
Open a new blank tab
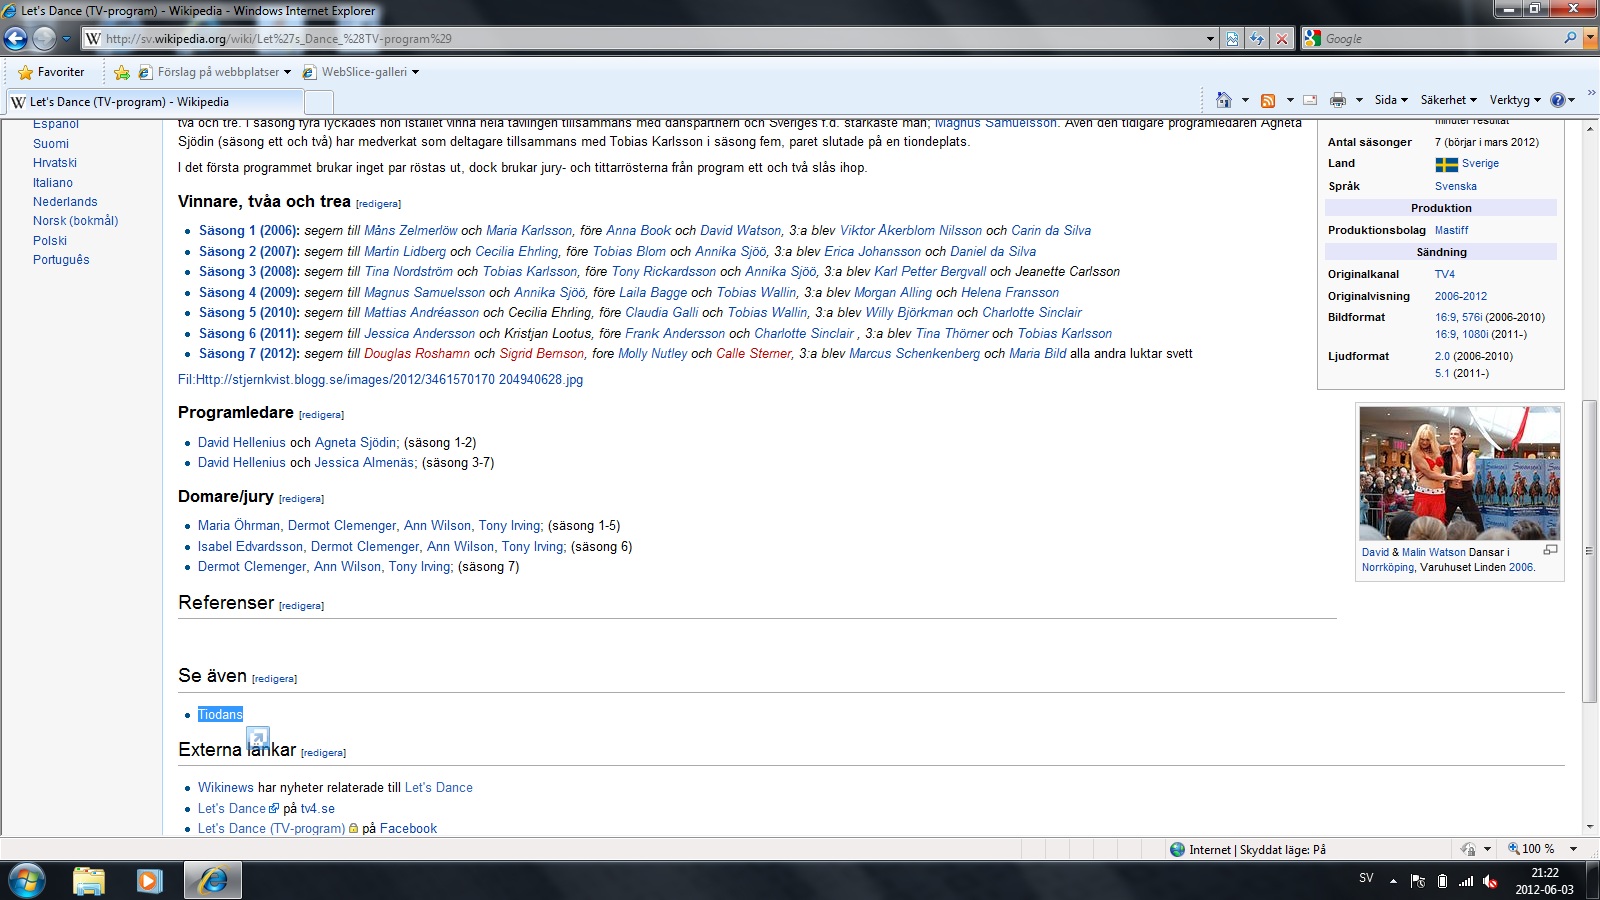pos(318,102)
